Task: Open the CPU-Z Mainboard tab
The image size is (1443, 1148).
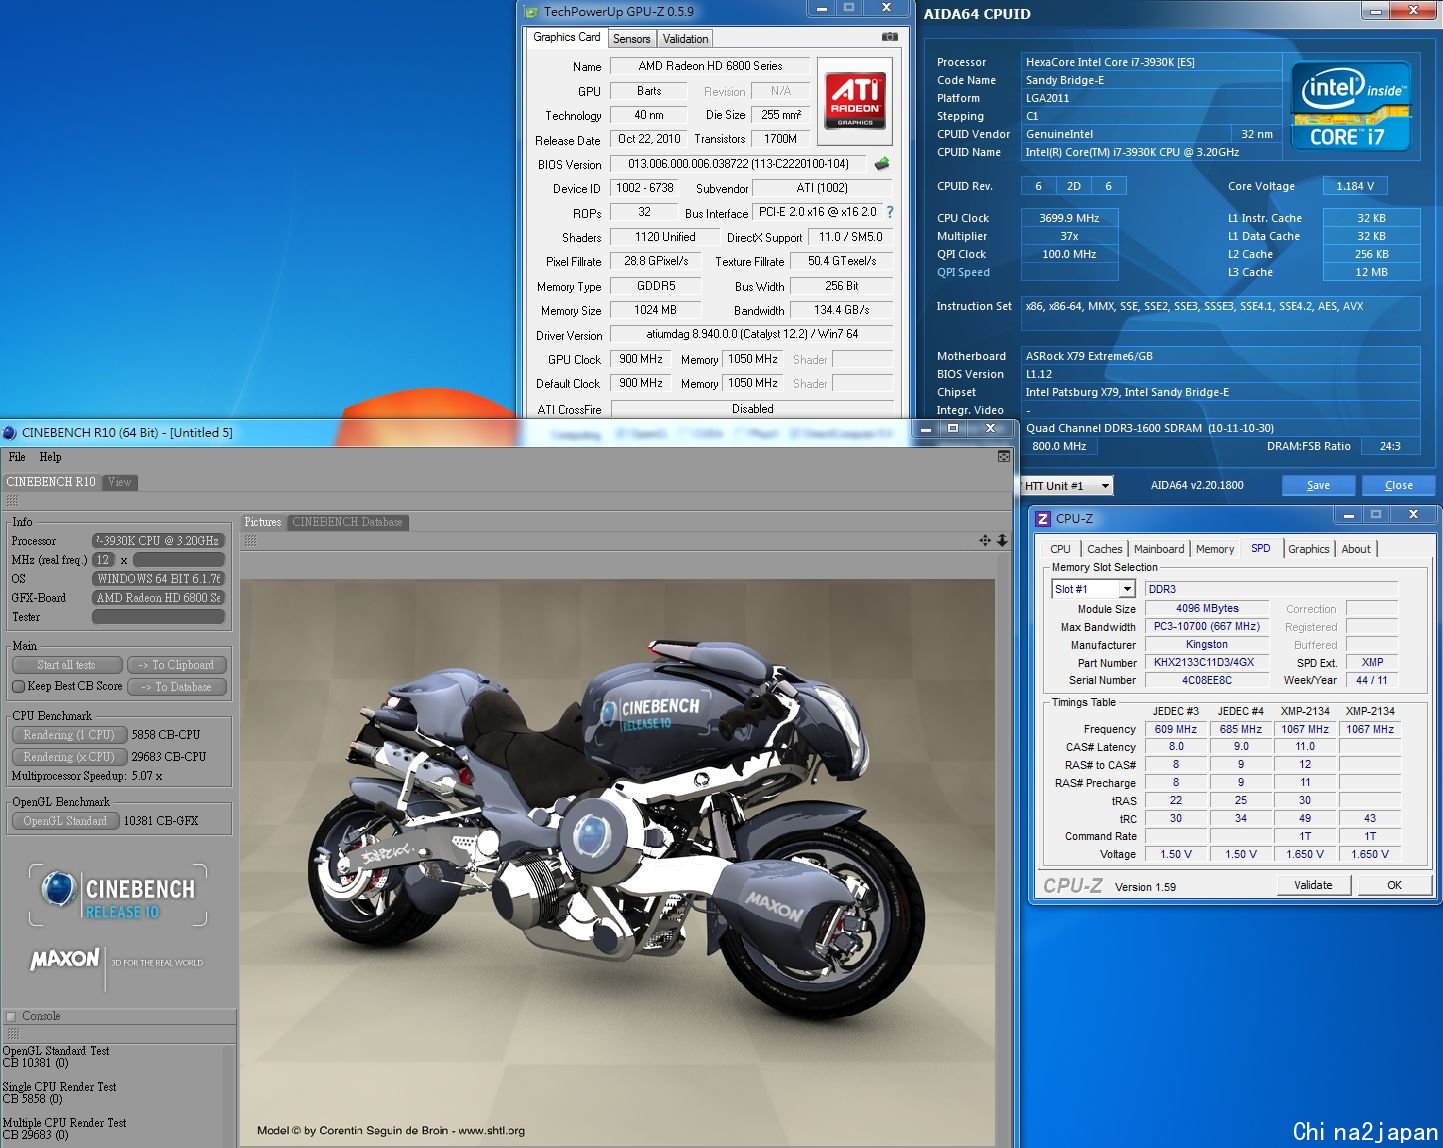Action: 1159,549
